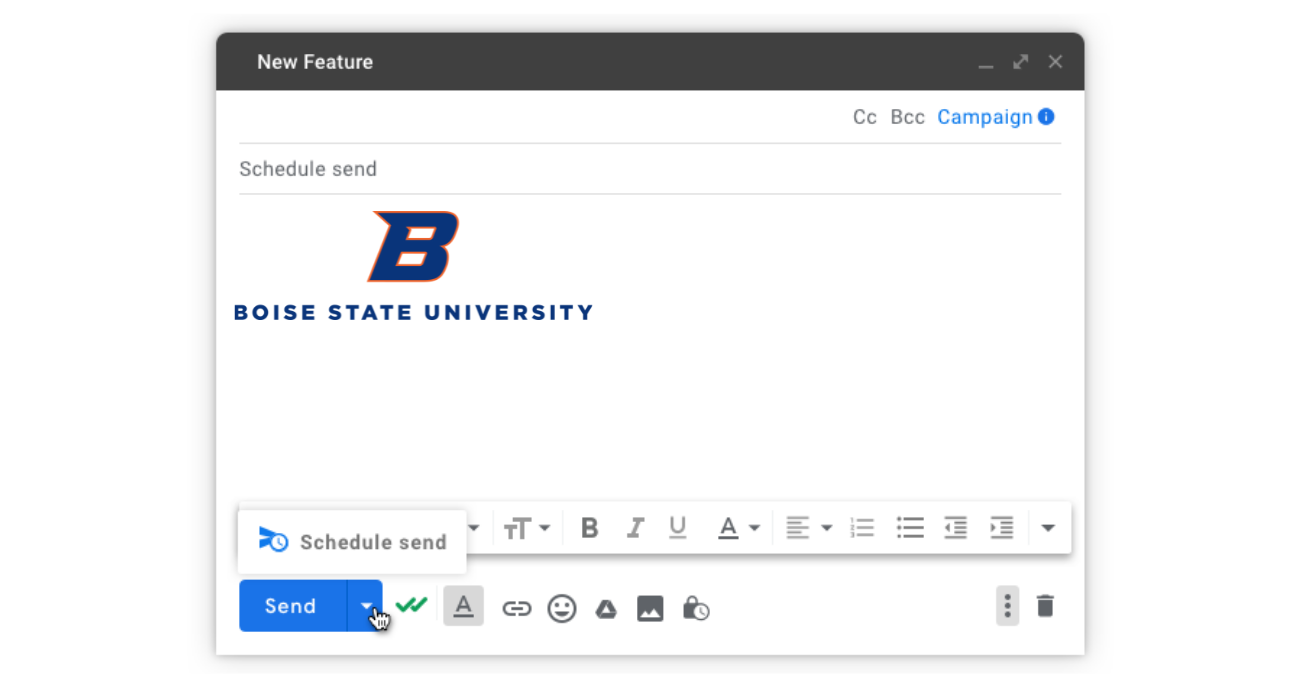Click the blue Send button
Screen dimensions: 1300x687
click(x=292, y=606)
